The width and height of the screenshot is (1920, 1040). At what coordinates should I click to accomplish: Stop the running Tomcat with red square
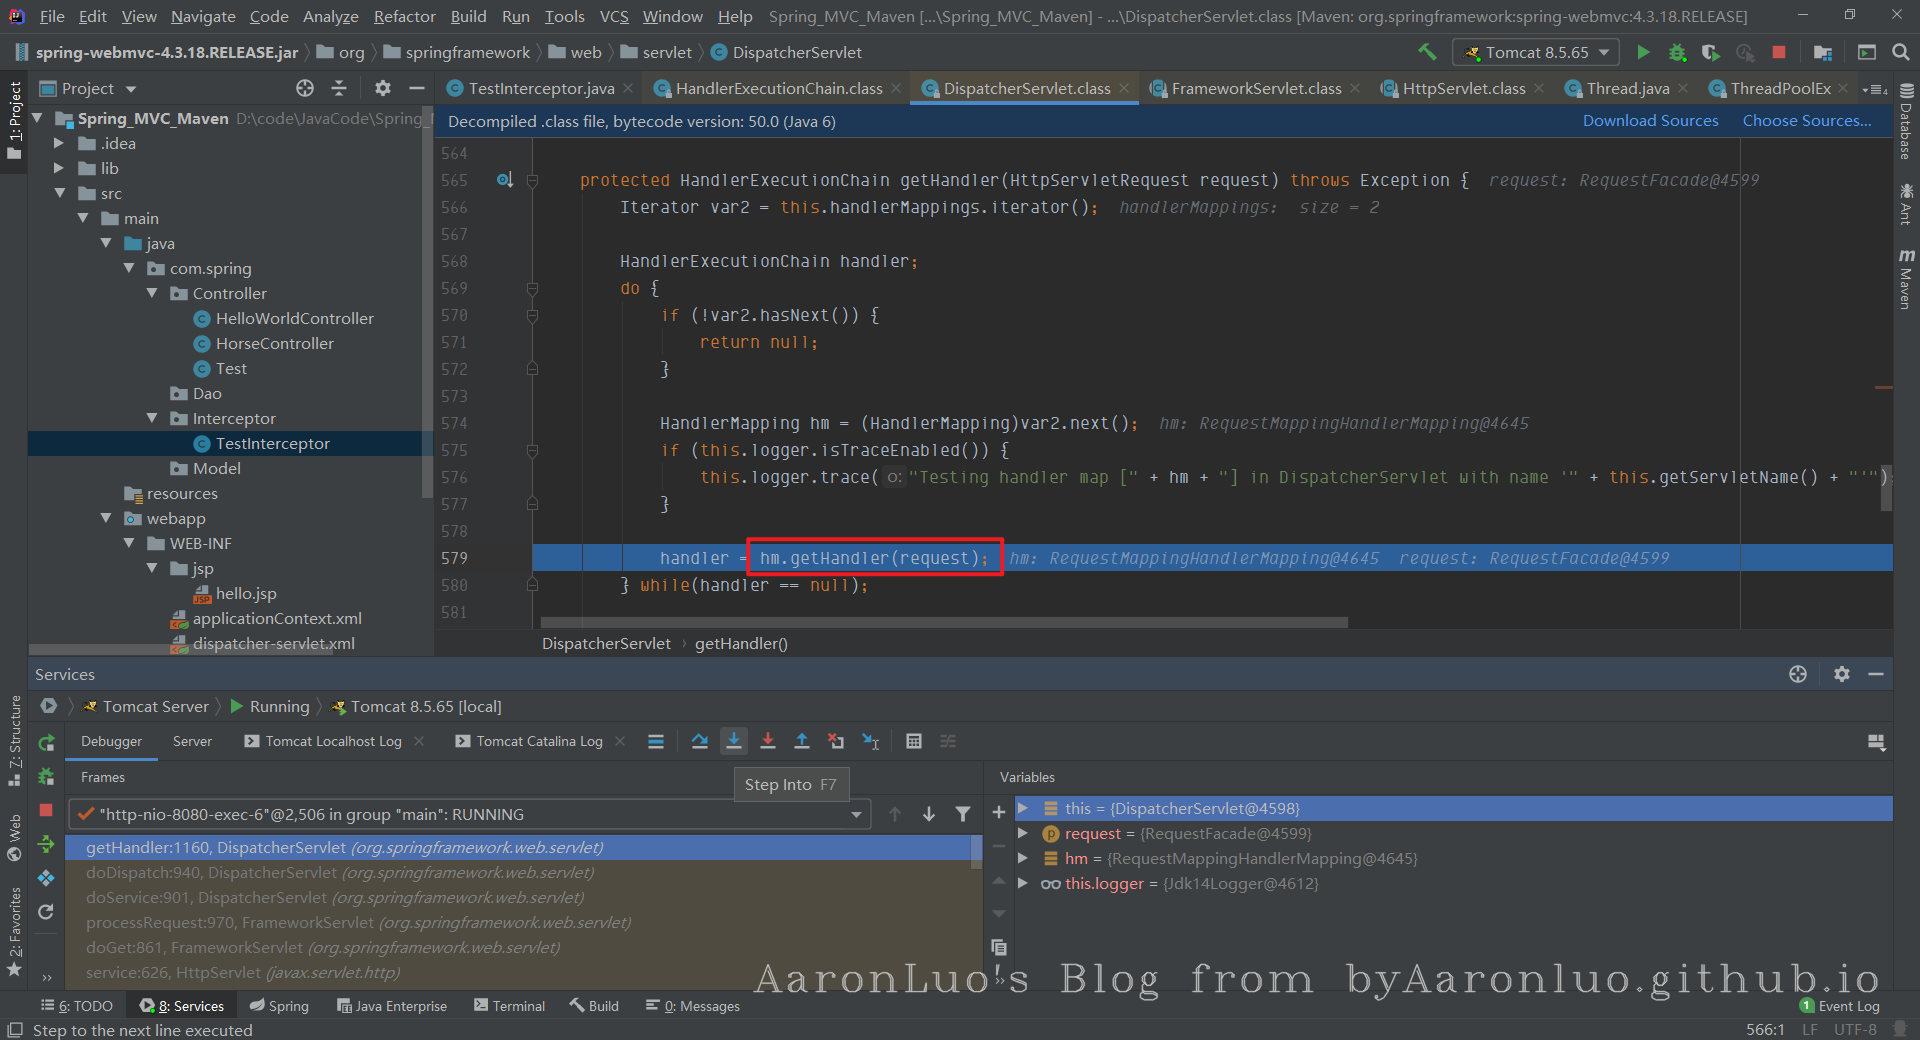(x=1779, y=52)
